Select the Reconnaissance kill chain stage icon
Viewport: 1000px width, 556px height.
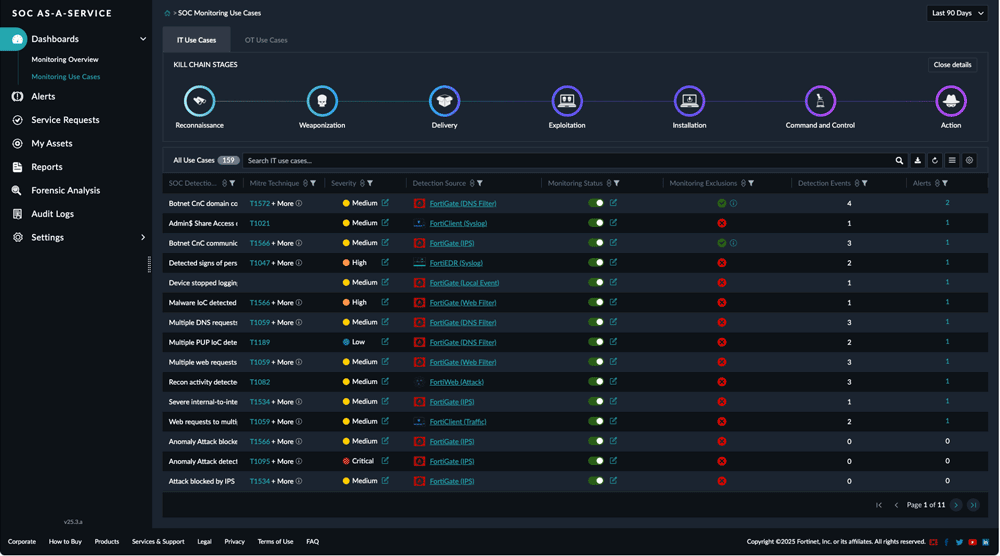(200, 101)
